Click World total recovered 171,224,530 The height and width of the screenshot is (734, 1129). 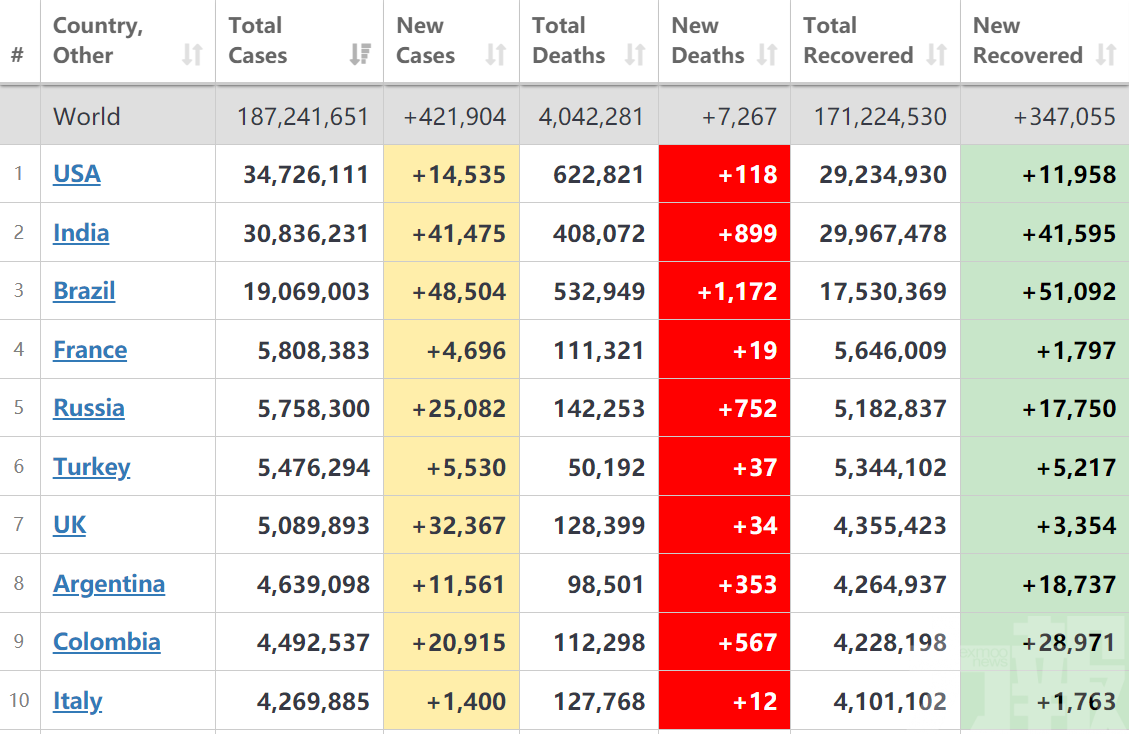(x=880, y=117)
